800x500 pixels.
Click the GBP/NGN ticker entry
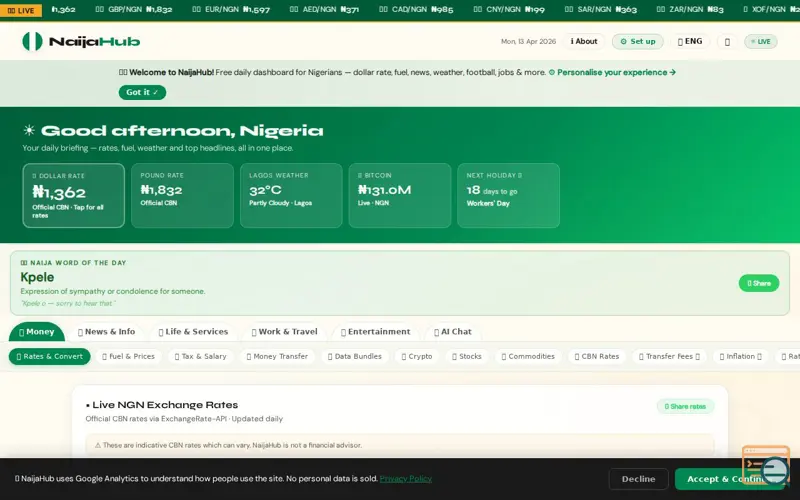tap(134, 10)
